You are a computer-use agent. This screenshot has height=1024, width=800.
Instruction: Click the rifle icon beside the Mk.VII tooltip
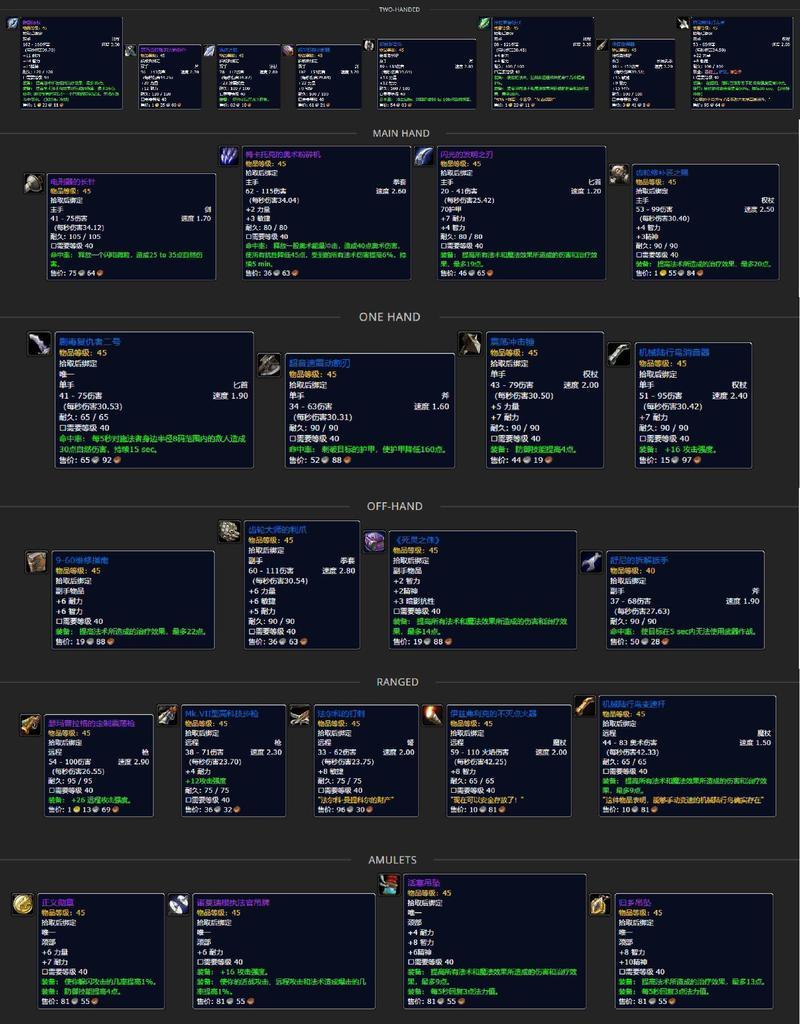(167, 714)
